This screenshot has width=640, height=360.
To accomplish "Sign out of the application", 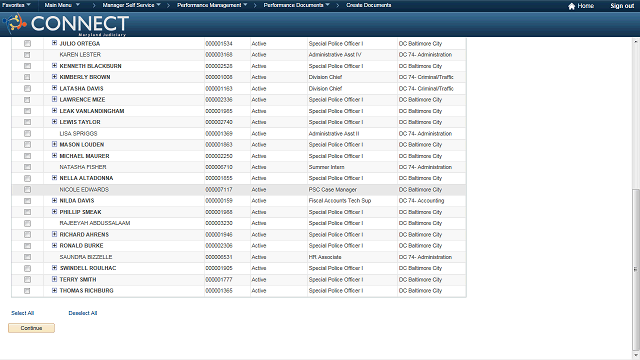I will (622, 6).
